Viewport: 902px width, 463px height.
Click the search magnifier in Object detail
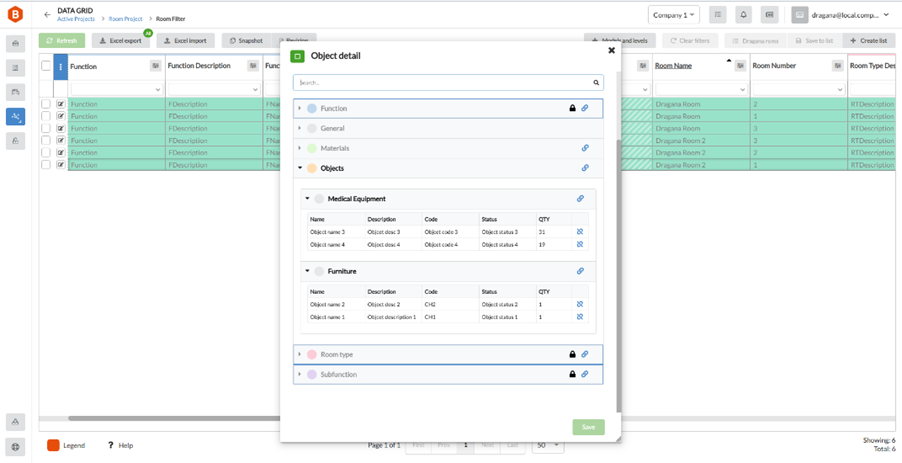[597, 83]
